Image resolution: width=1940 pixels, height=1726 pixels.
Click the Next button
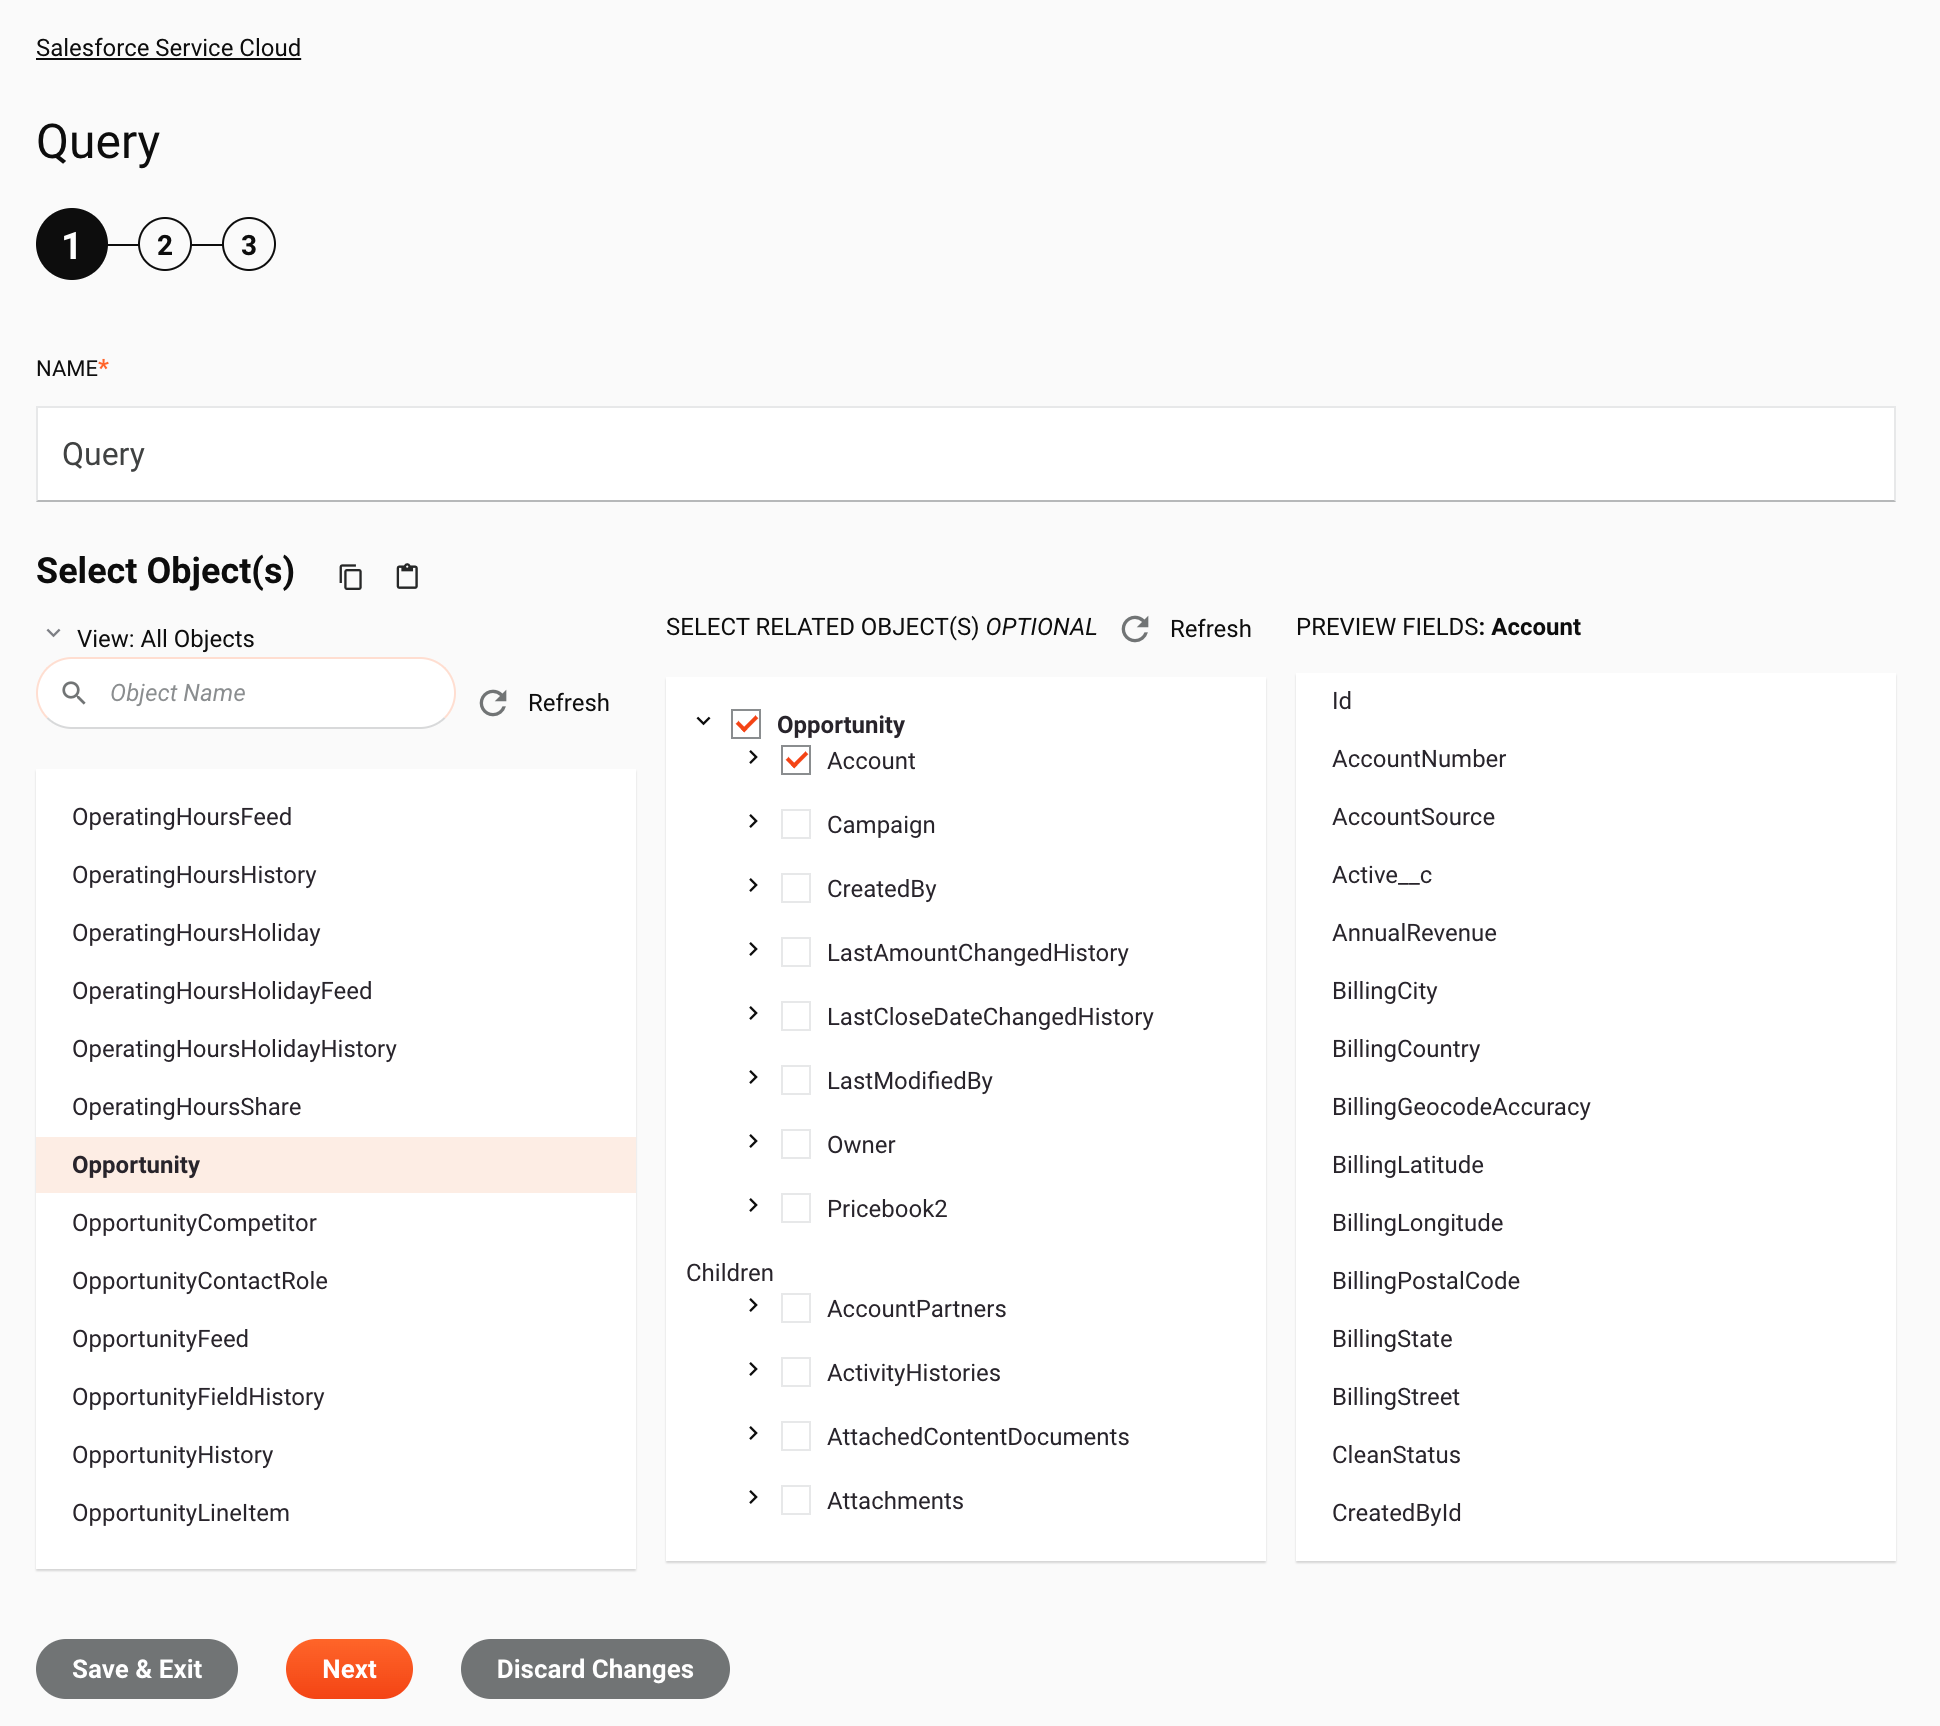point(349,1669)
